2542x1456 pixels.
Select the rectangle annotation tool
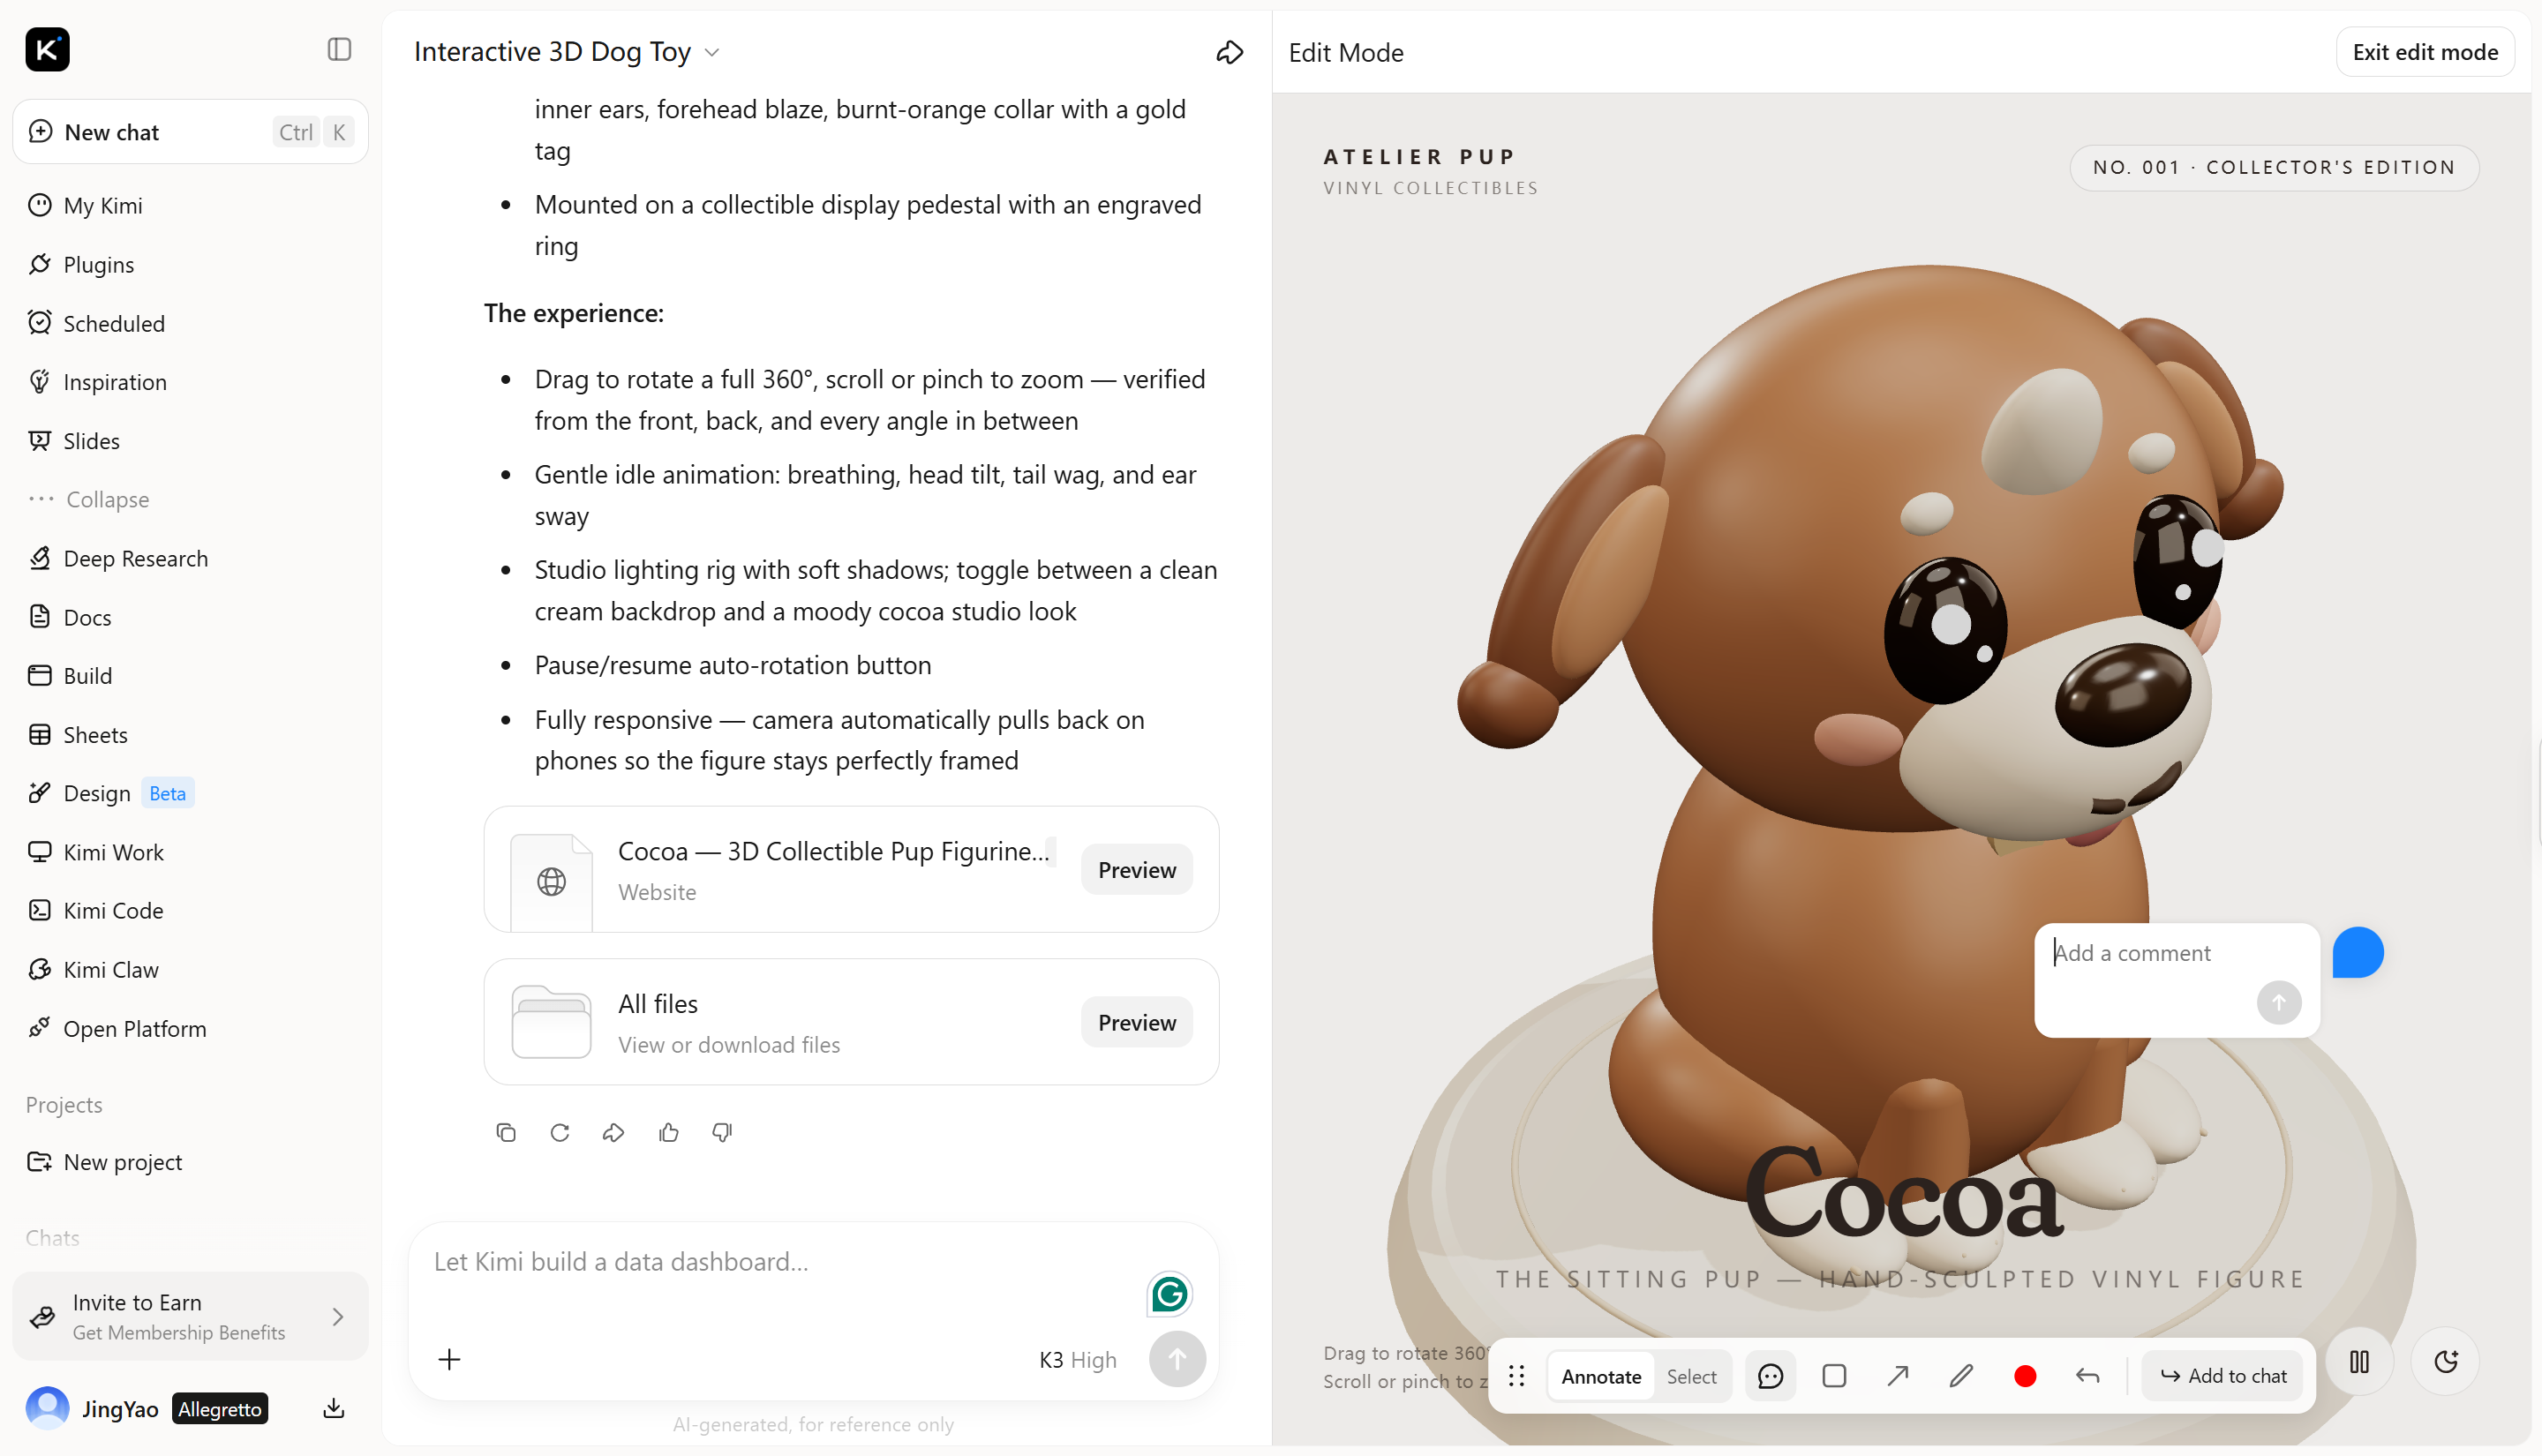1834,1376
